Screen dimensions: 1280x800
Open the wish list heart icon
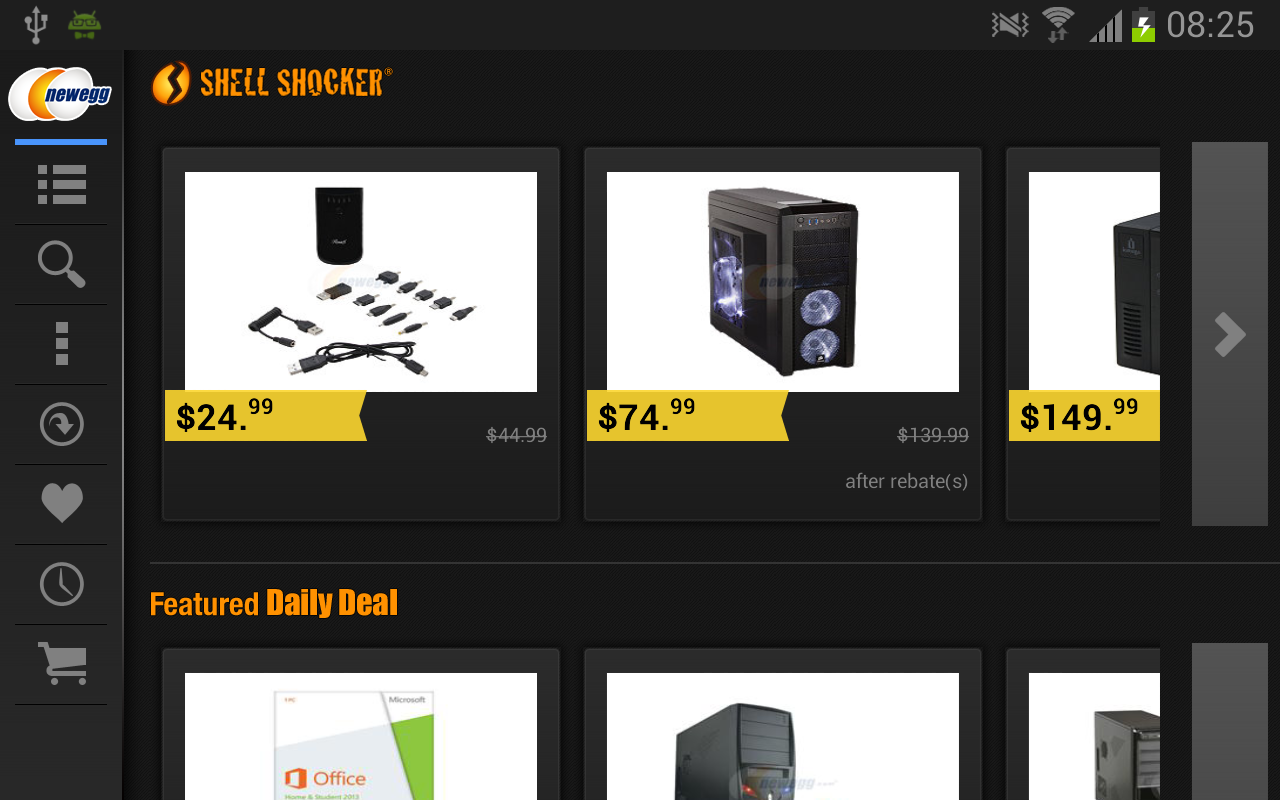tap(61, 503)
